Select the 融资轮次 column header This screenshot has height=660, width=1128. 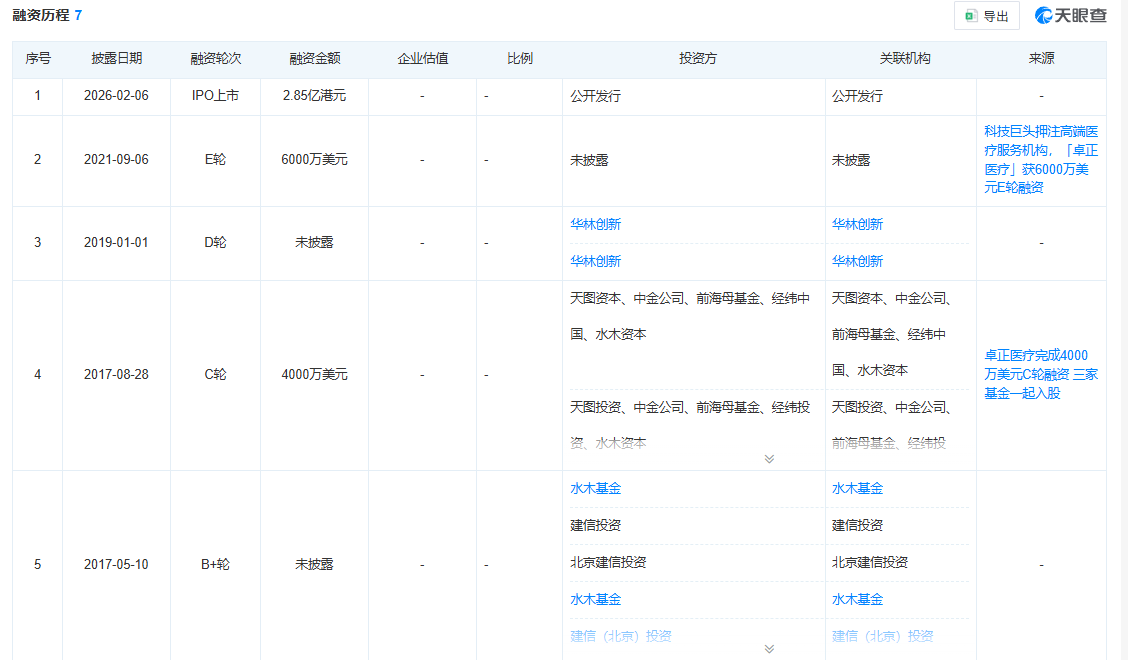216,59
